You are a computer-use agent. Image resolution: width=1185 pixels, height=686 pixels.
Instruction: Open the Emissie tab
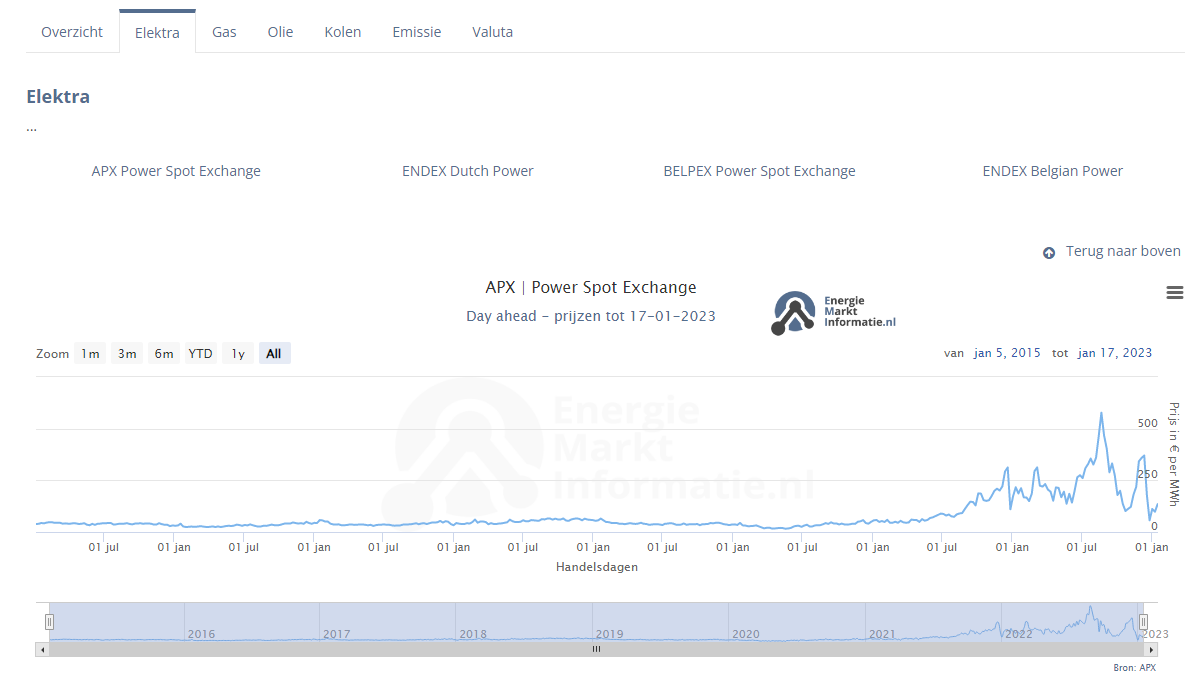[x=416, y=32]
